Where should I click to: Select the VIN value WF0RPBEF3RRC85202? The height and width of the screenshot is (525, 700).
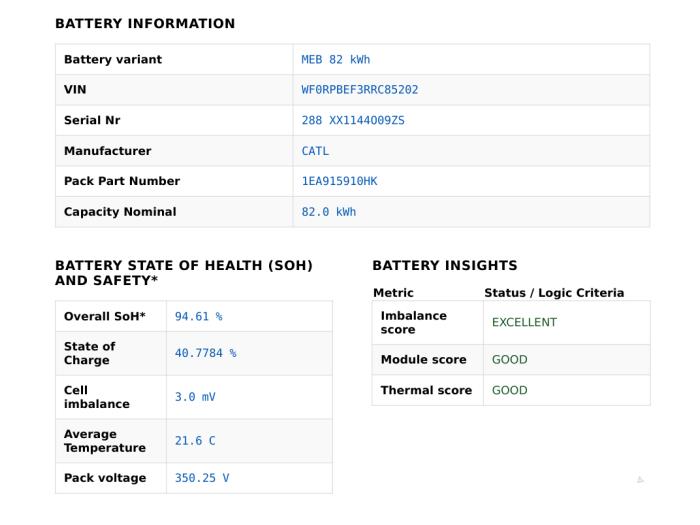point(360,90)
